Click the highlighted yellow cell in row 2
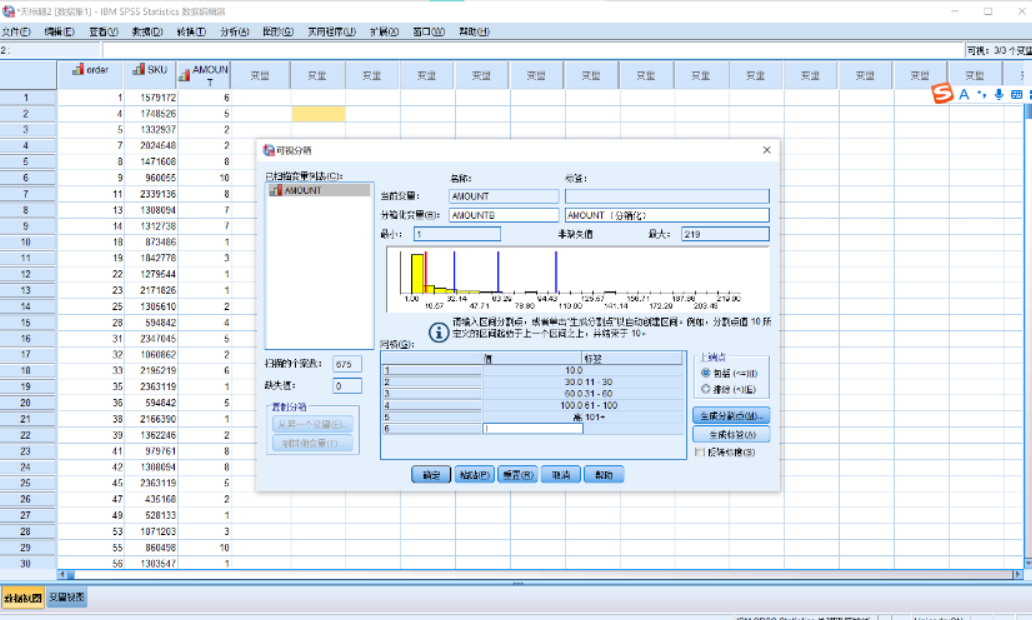This screenshot has height=620, width=1032. pyautogui.click(x=318, y=114)
